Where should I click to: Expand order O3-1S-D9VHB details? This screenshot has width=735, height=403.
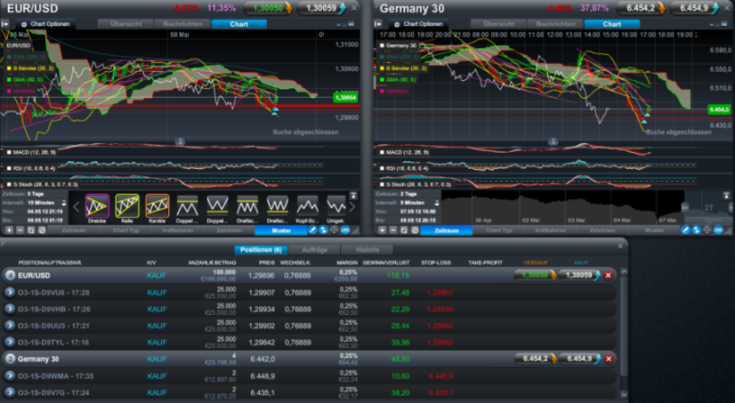(x=10, y=309)
